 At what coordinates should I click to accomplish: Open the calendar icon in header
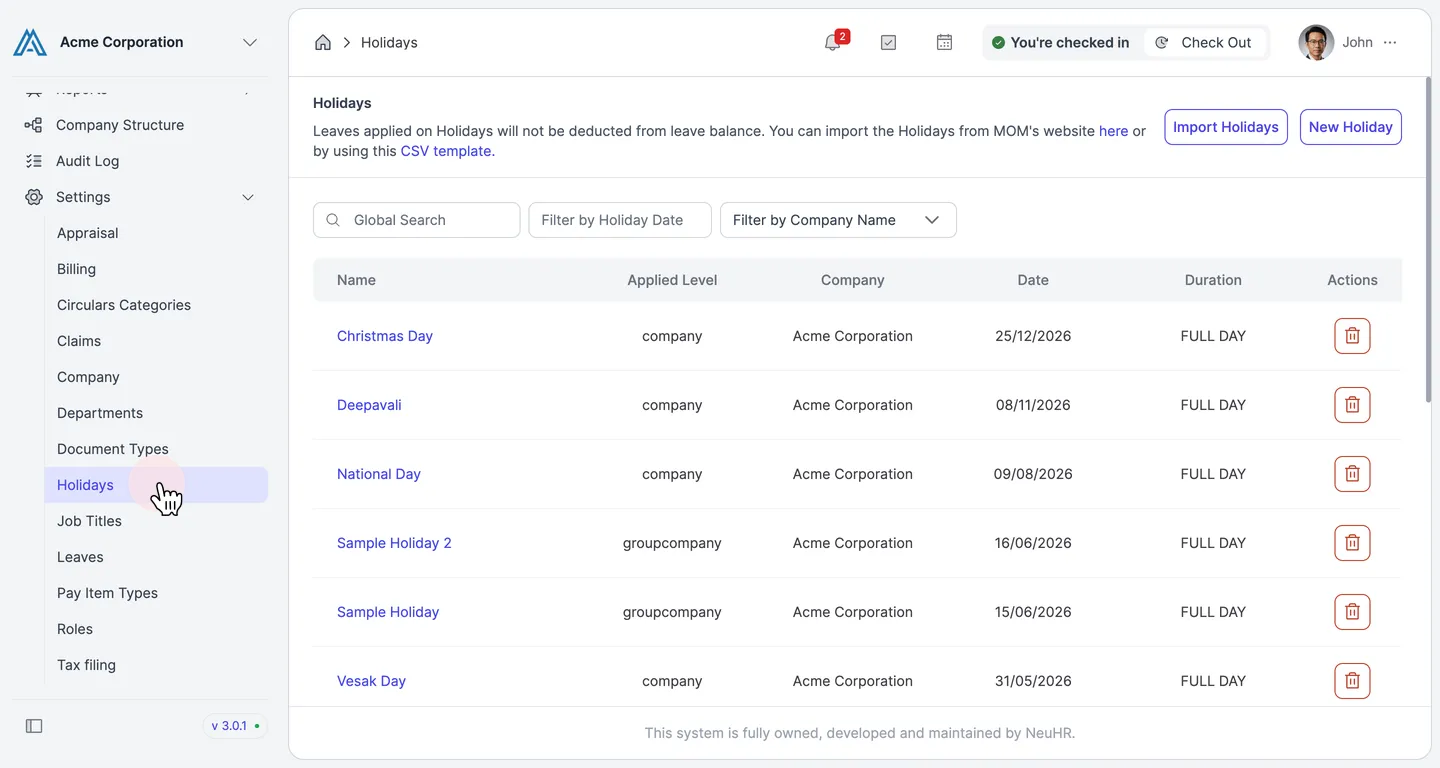[944, 42]
